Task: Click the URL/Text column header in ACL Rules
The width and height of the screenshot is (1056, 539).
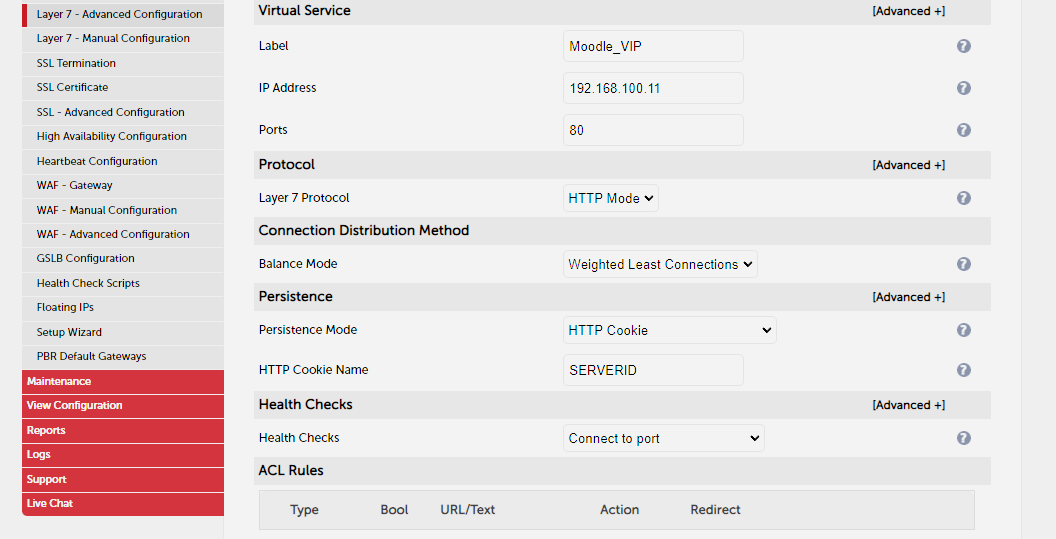Action: [x=467, y=510]
